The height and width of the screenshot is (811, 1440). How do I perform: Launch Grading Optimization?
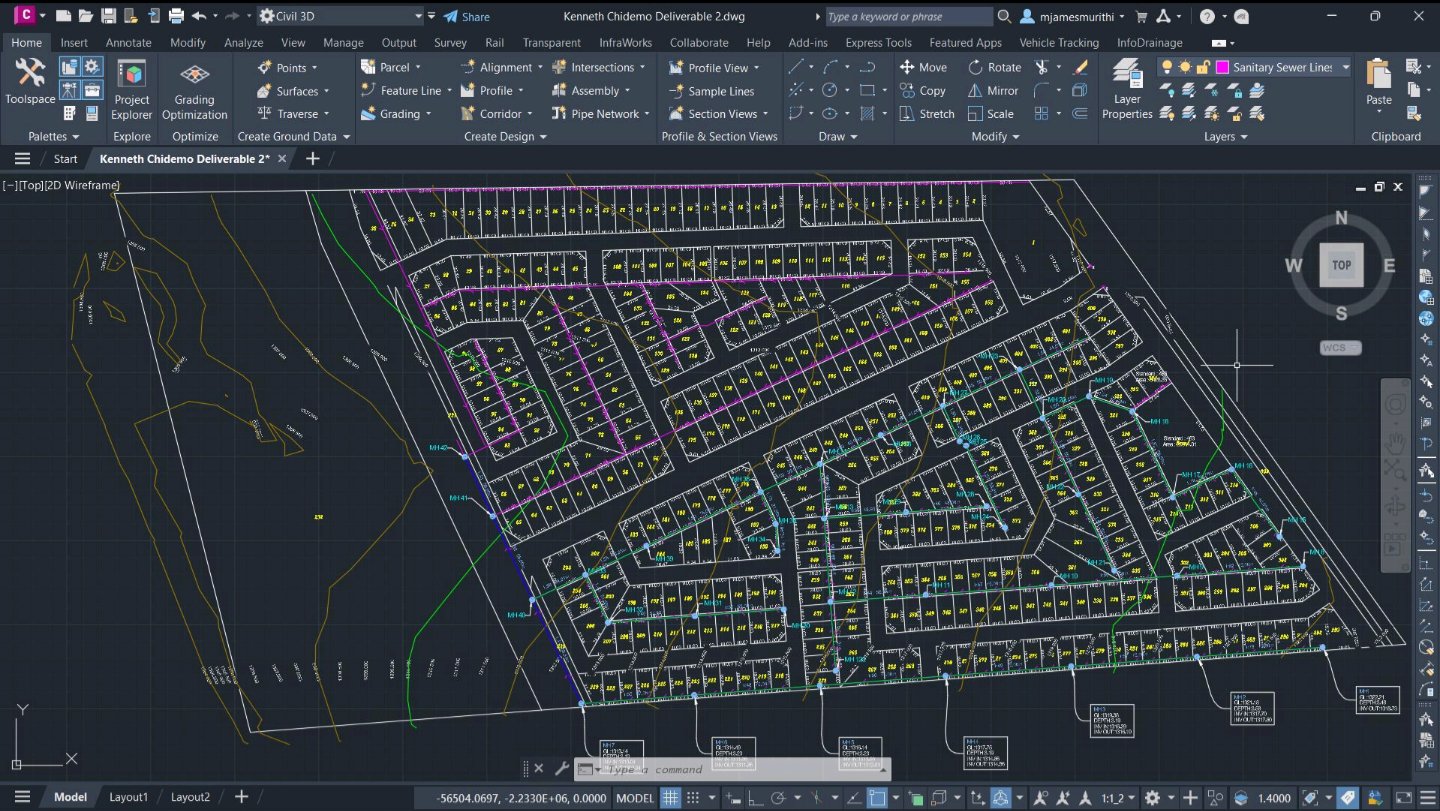(x=194, y=92)
